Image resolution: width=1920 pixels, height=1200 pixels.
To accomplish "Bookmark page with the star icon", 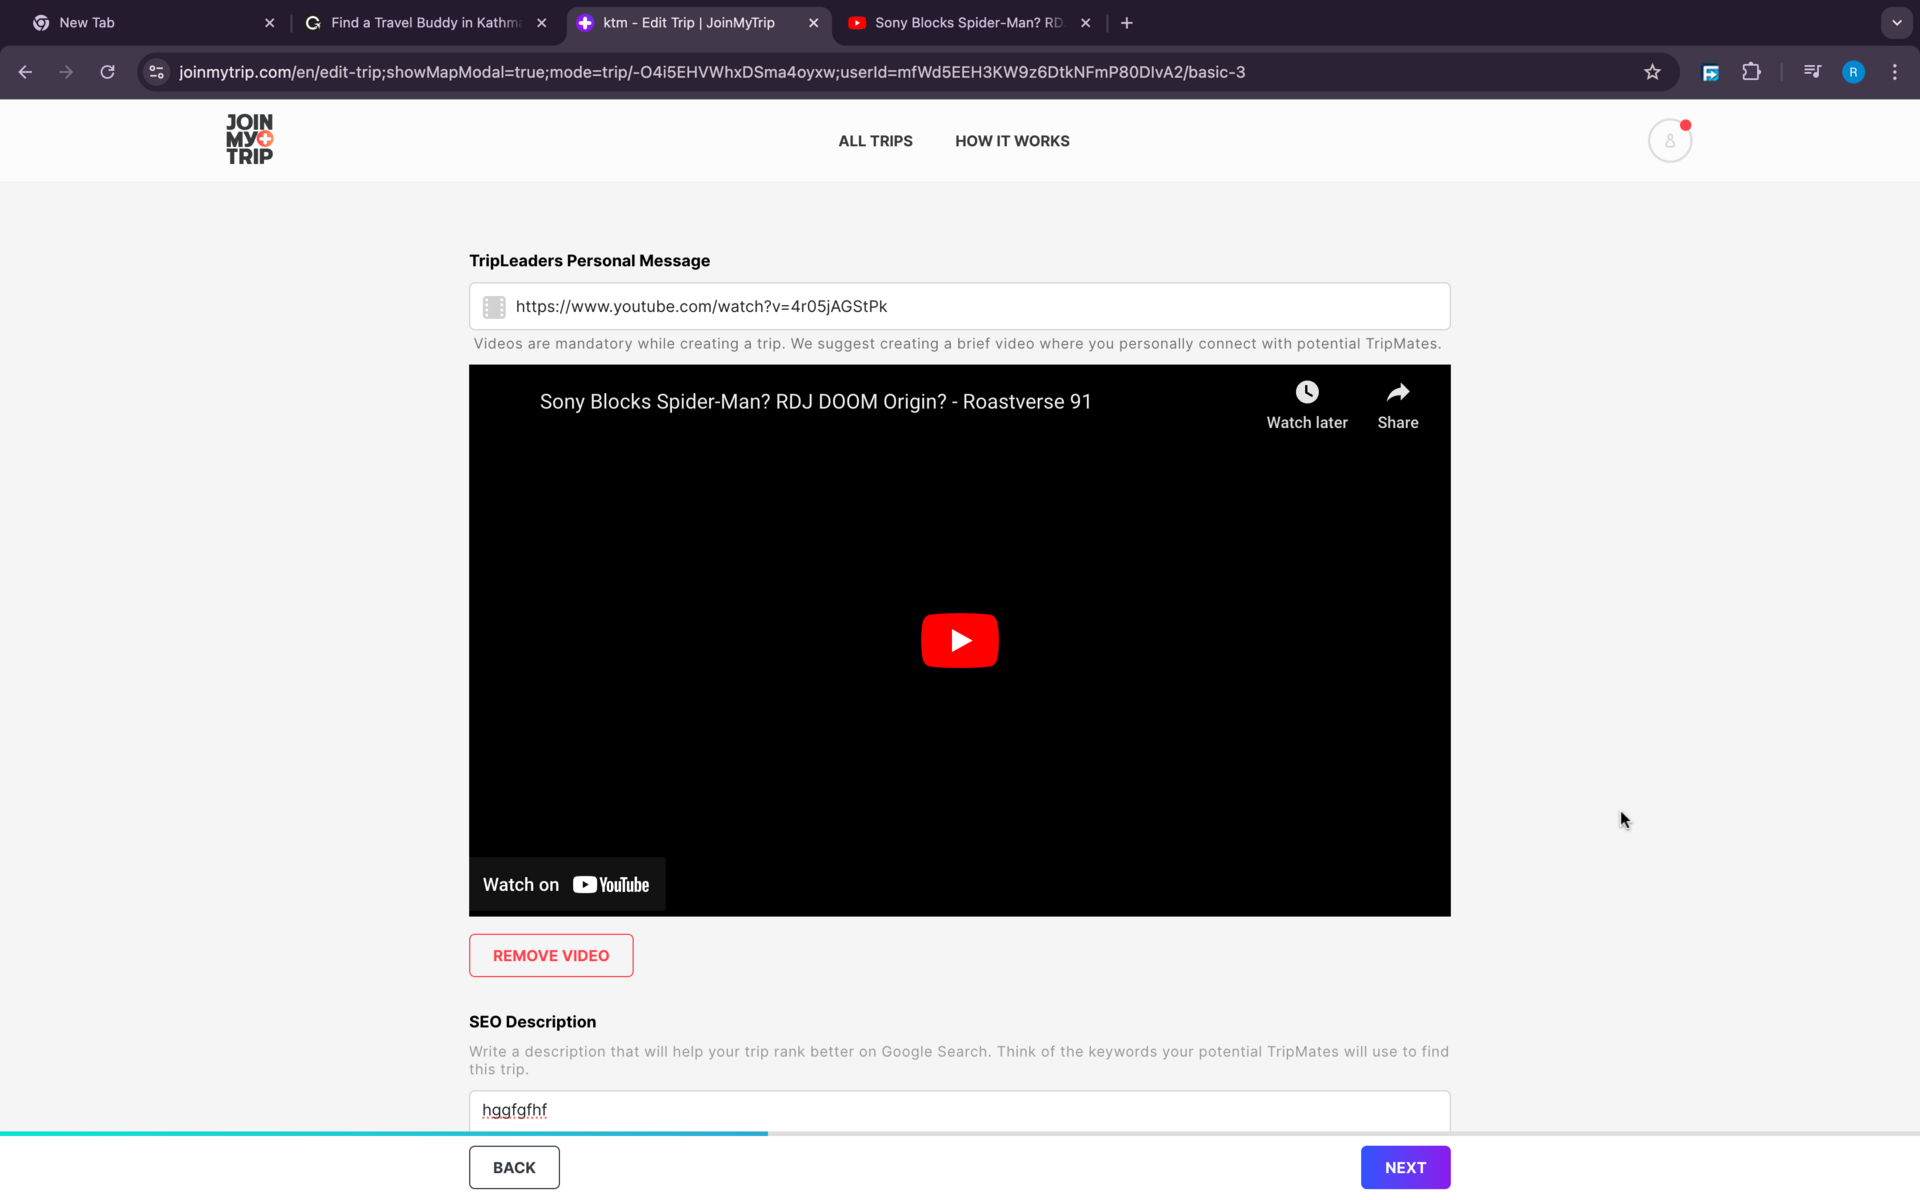I will [x=1652, y=72].
